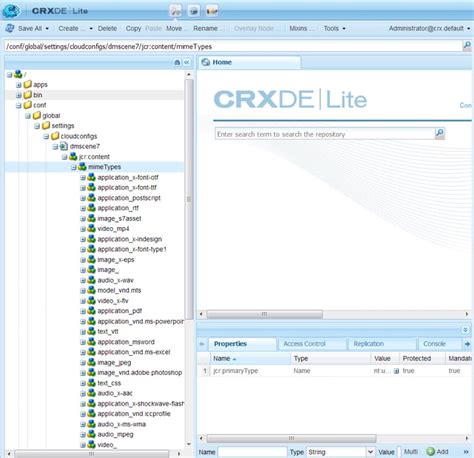
Task: Switch to the Replication tab
Action: (369, 344)
